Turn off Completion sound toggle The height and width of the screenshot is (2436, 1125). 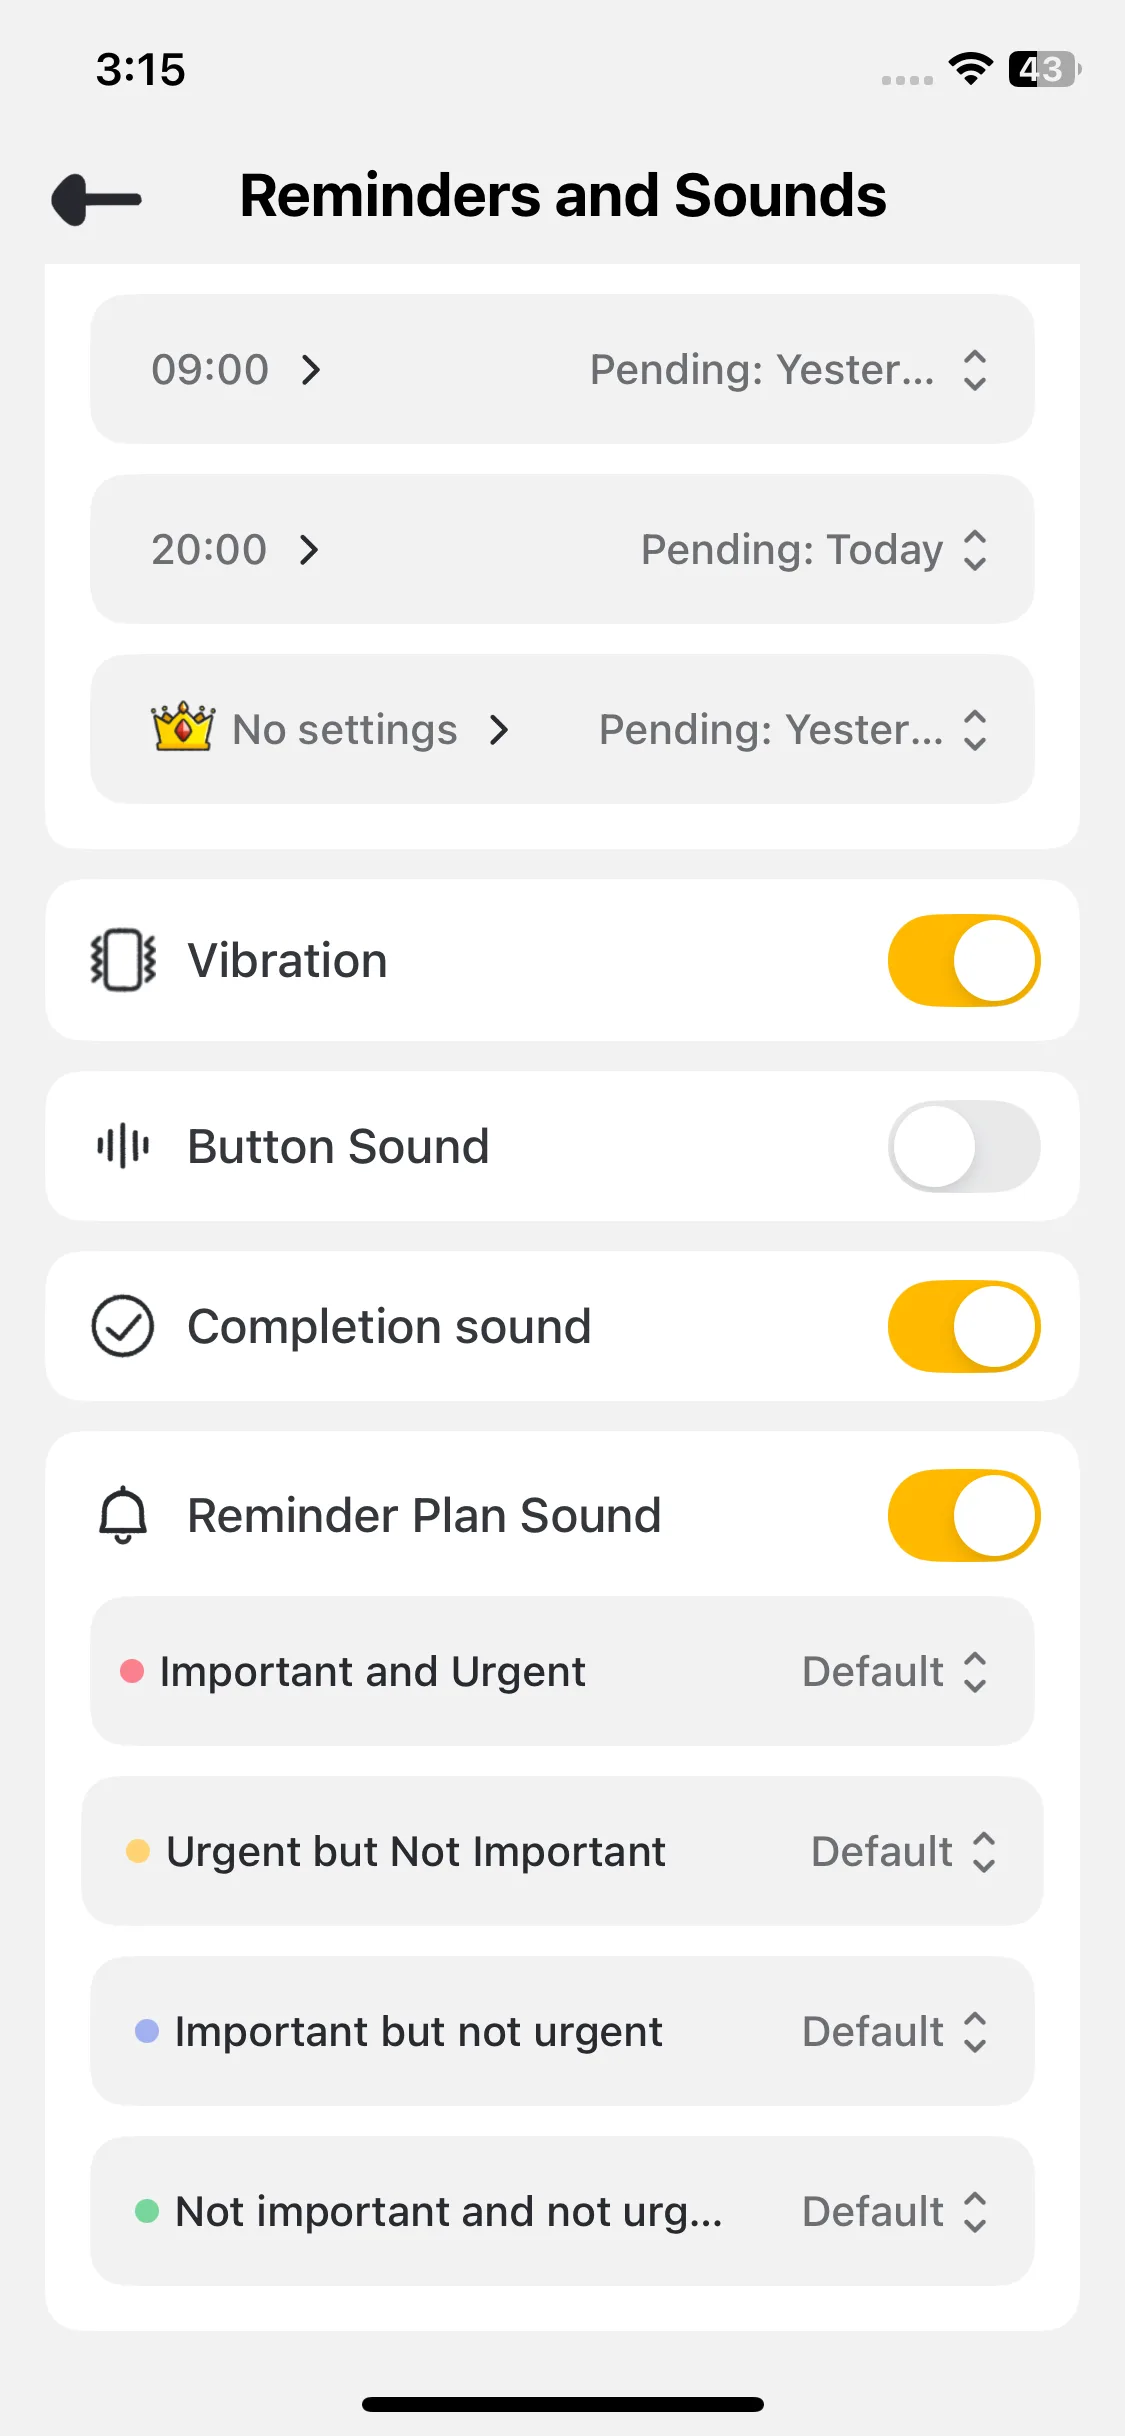[x=963, y=1326]
